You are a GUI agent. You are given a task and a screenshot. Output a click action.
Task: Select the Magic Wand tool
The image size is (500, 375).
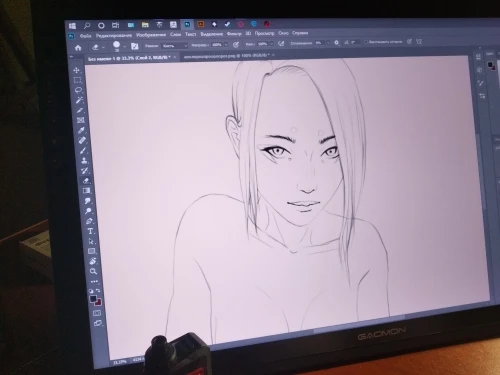[79, 100]
